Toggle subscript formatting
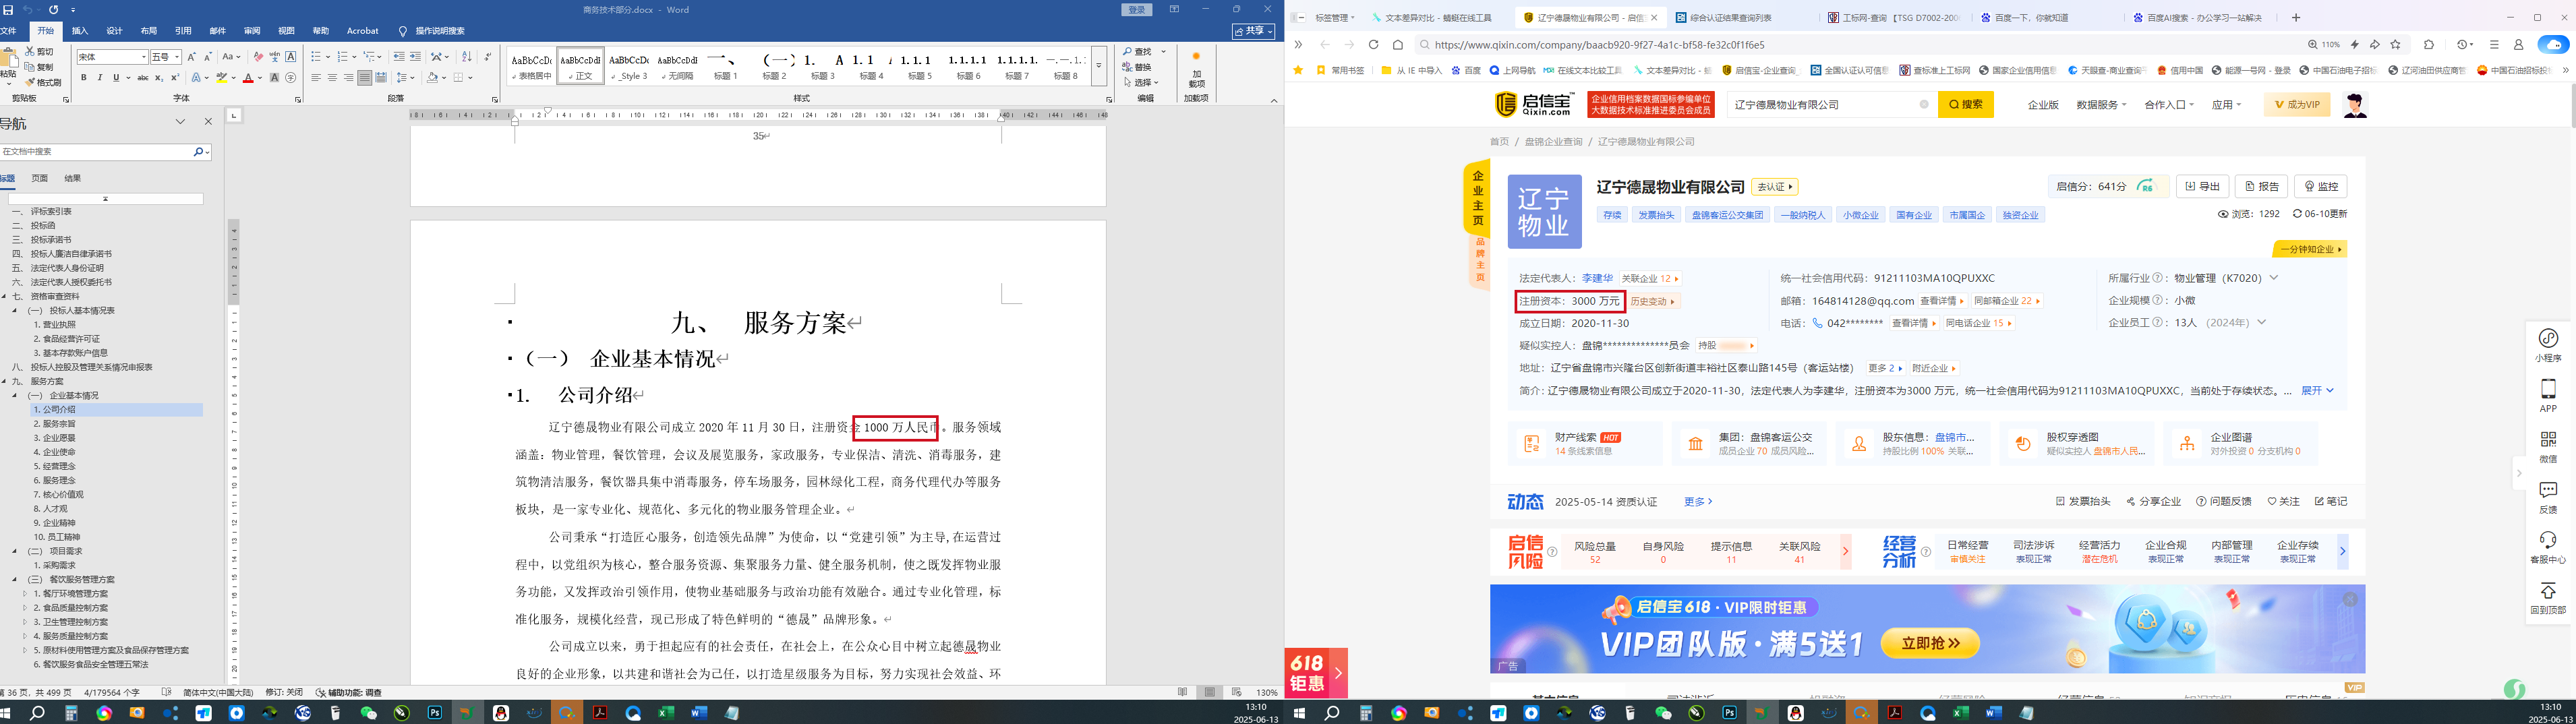 click(x=159, y=78)
